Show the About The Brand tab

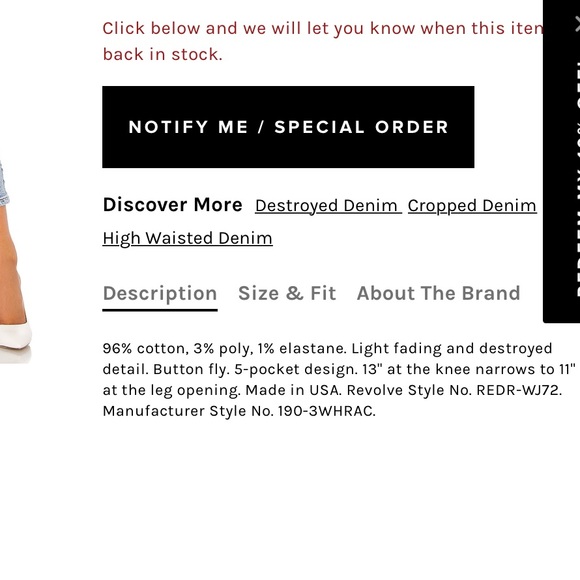point(438,293)
